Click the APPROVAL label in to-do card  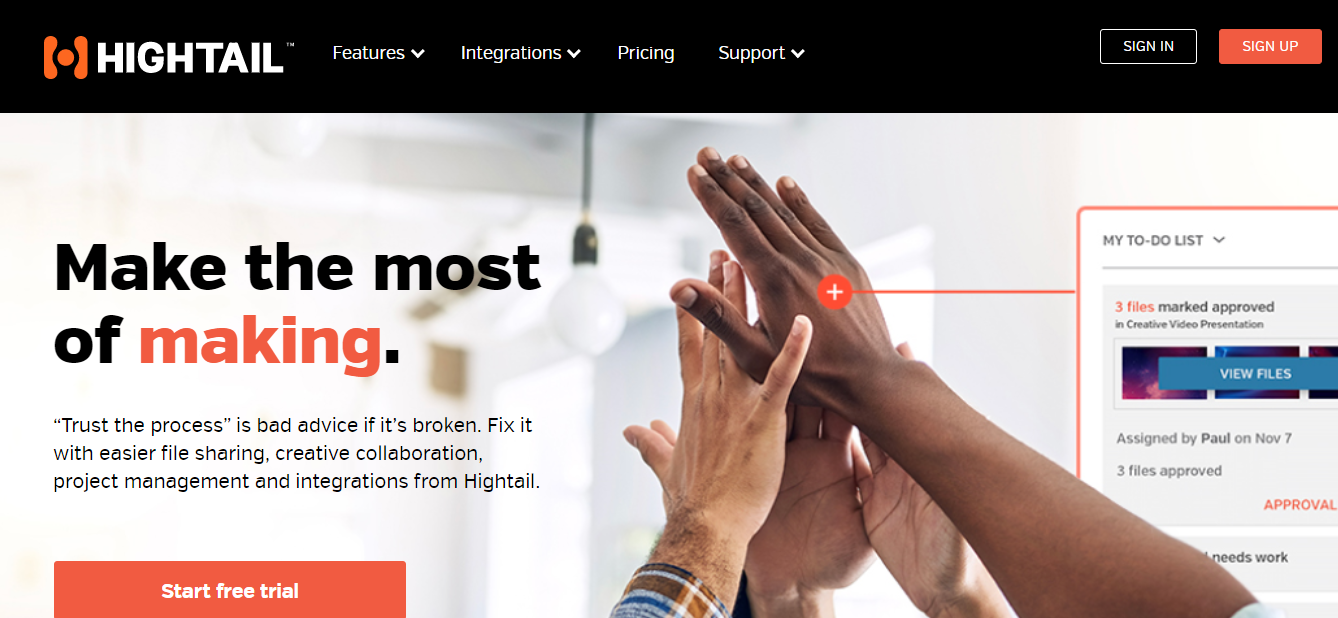pyautogui.click(x=1300, y=505)
